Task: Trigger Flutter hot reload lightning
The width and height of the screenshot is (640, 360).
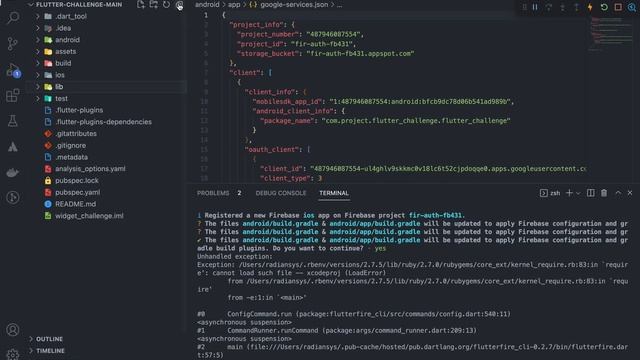Action: (x=590, y=7)
